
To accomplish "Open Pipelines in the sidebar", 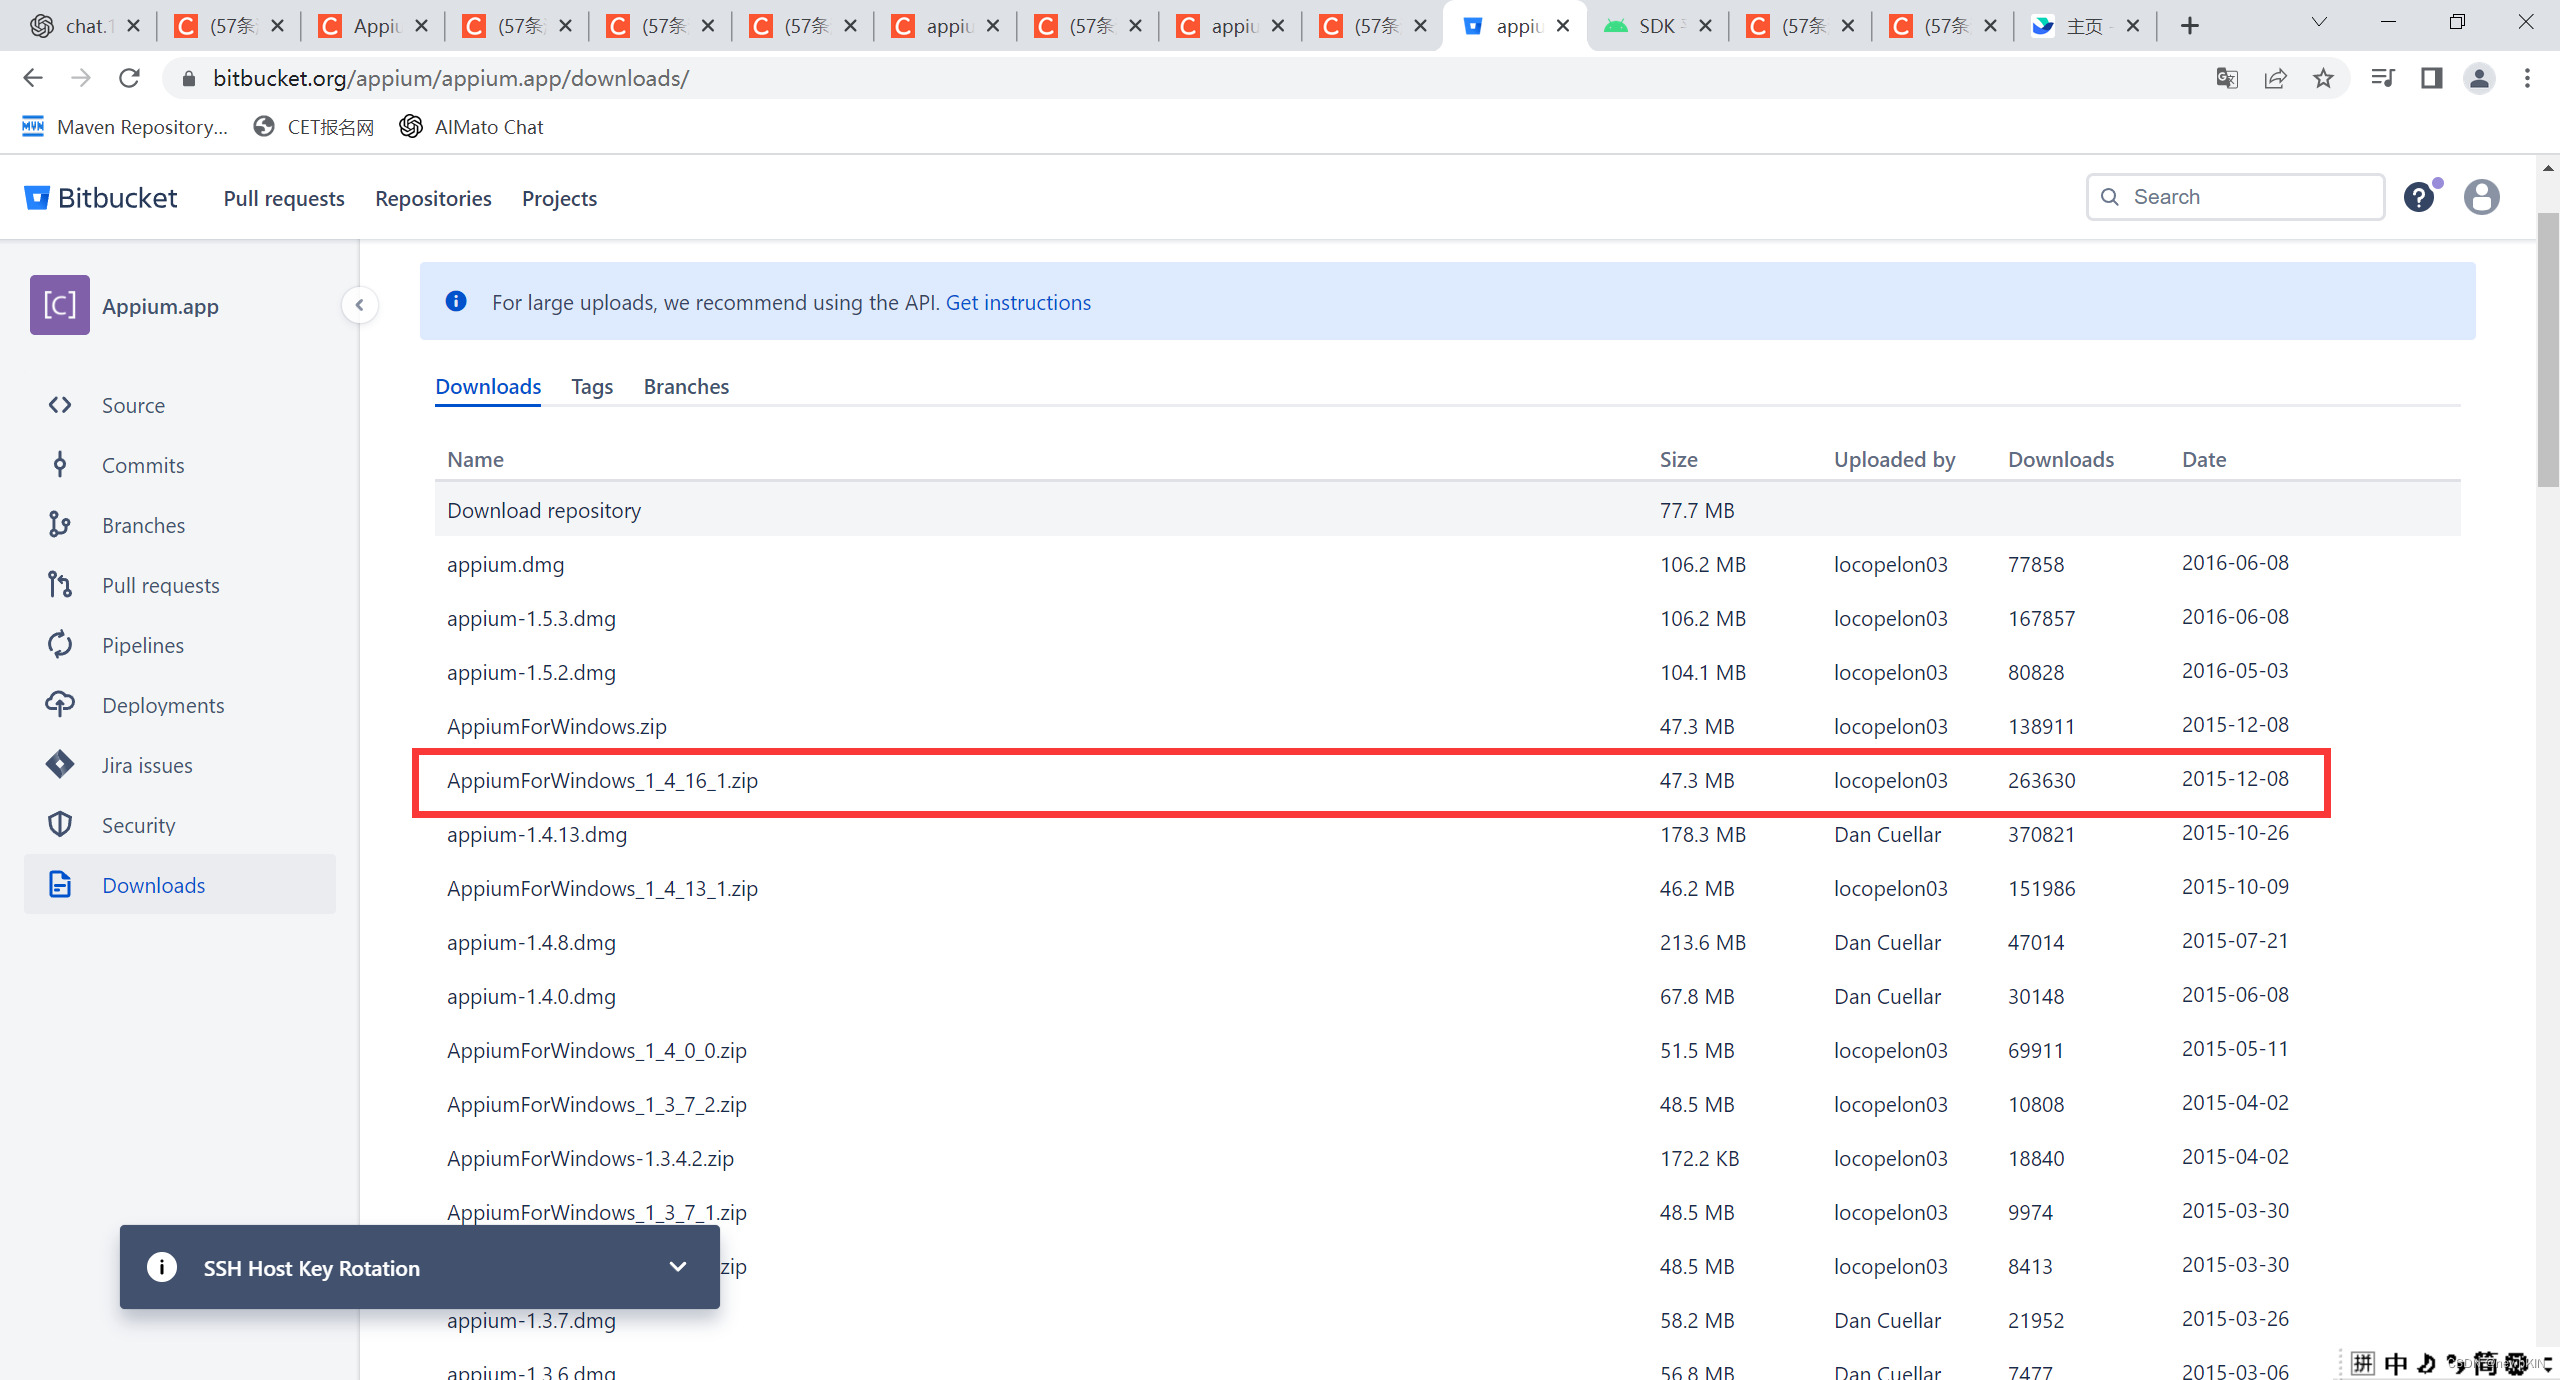I will point(142,645).
